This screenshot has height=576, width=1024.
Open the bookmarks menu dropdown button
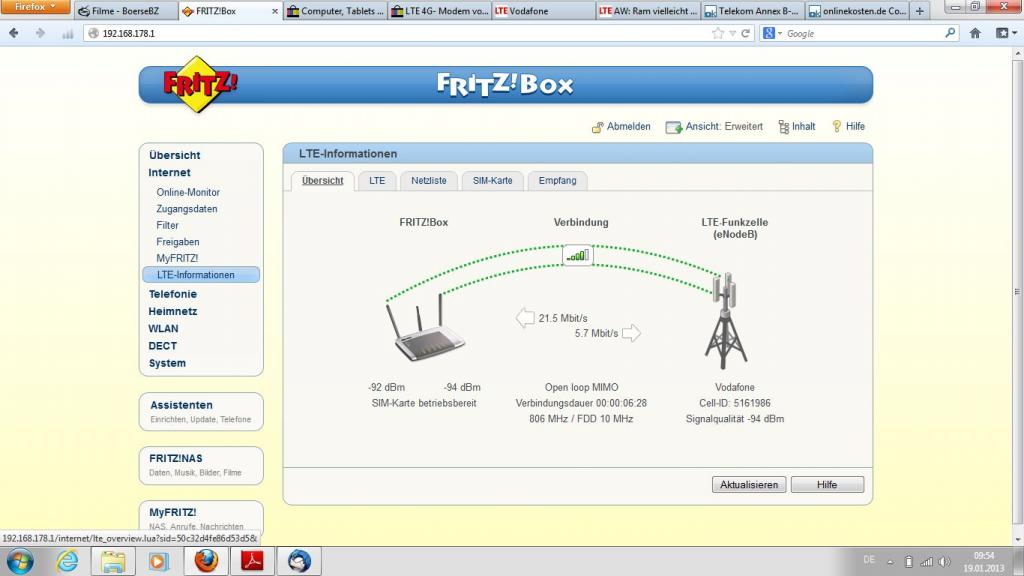point(1006,33)
